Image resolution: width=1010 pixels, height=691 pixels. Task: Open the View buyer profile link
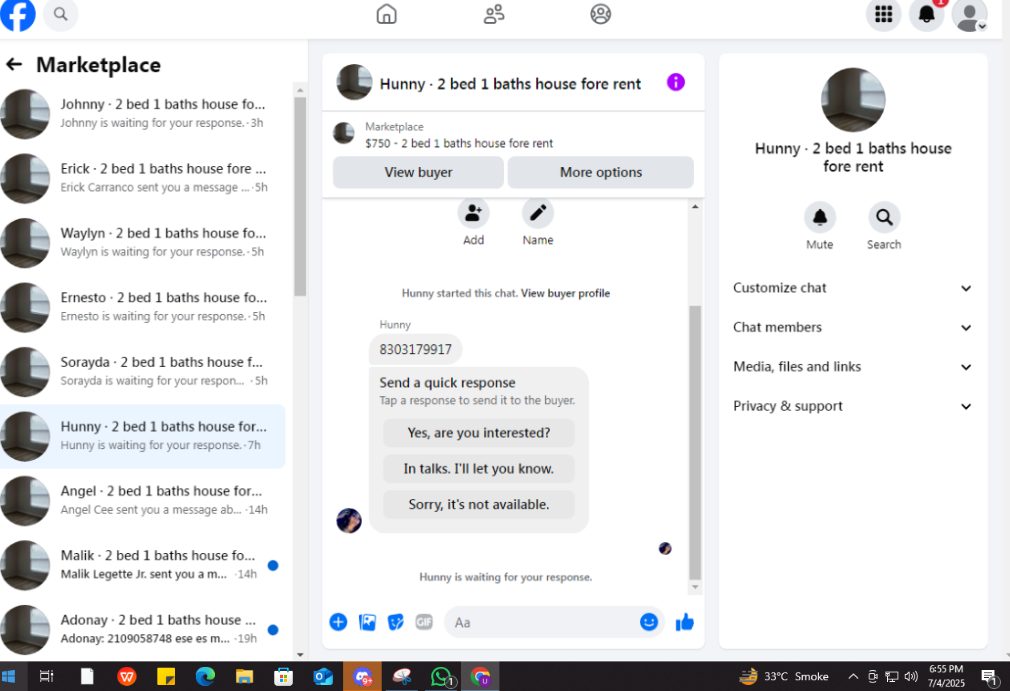[x=565, y=293]
